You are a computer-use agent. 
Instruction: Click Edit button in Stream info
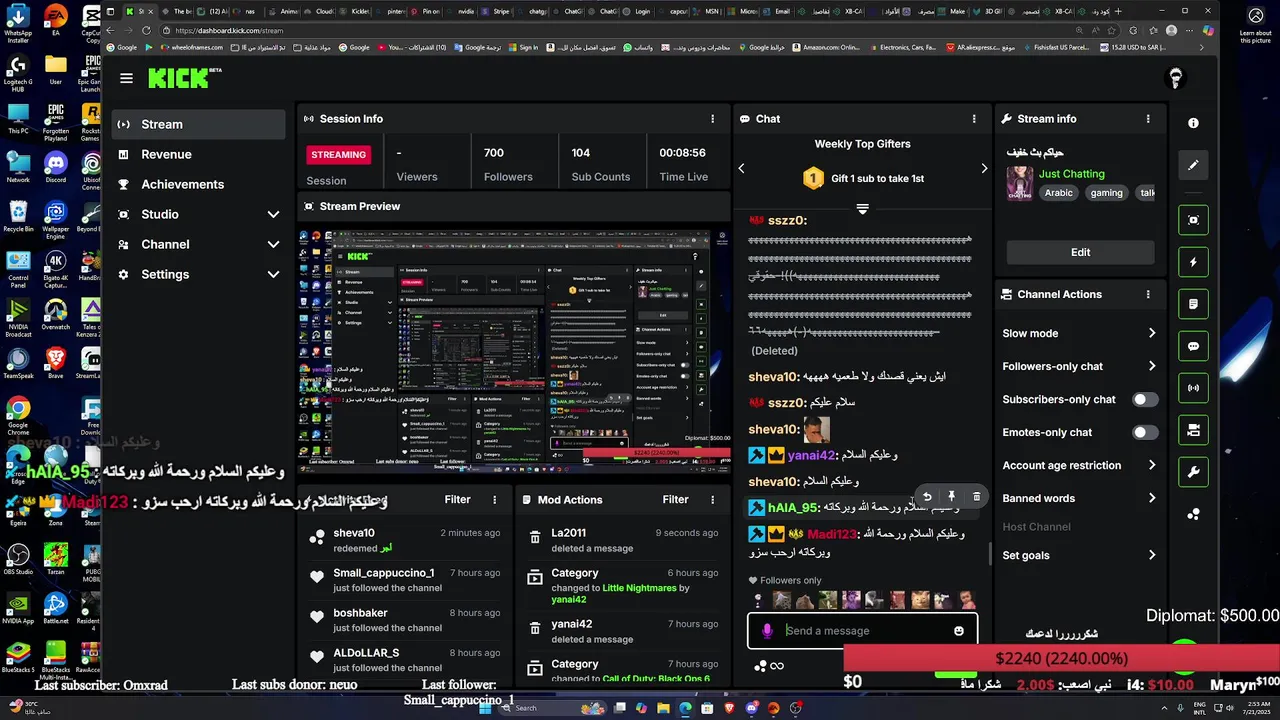(x=1080, y=252)
